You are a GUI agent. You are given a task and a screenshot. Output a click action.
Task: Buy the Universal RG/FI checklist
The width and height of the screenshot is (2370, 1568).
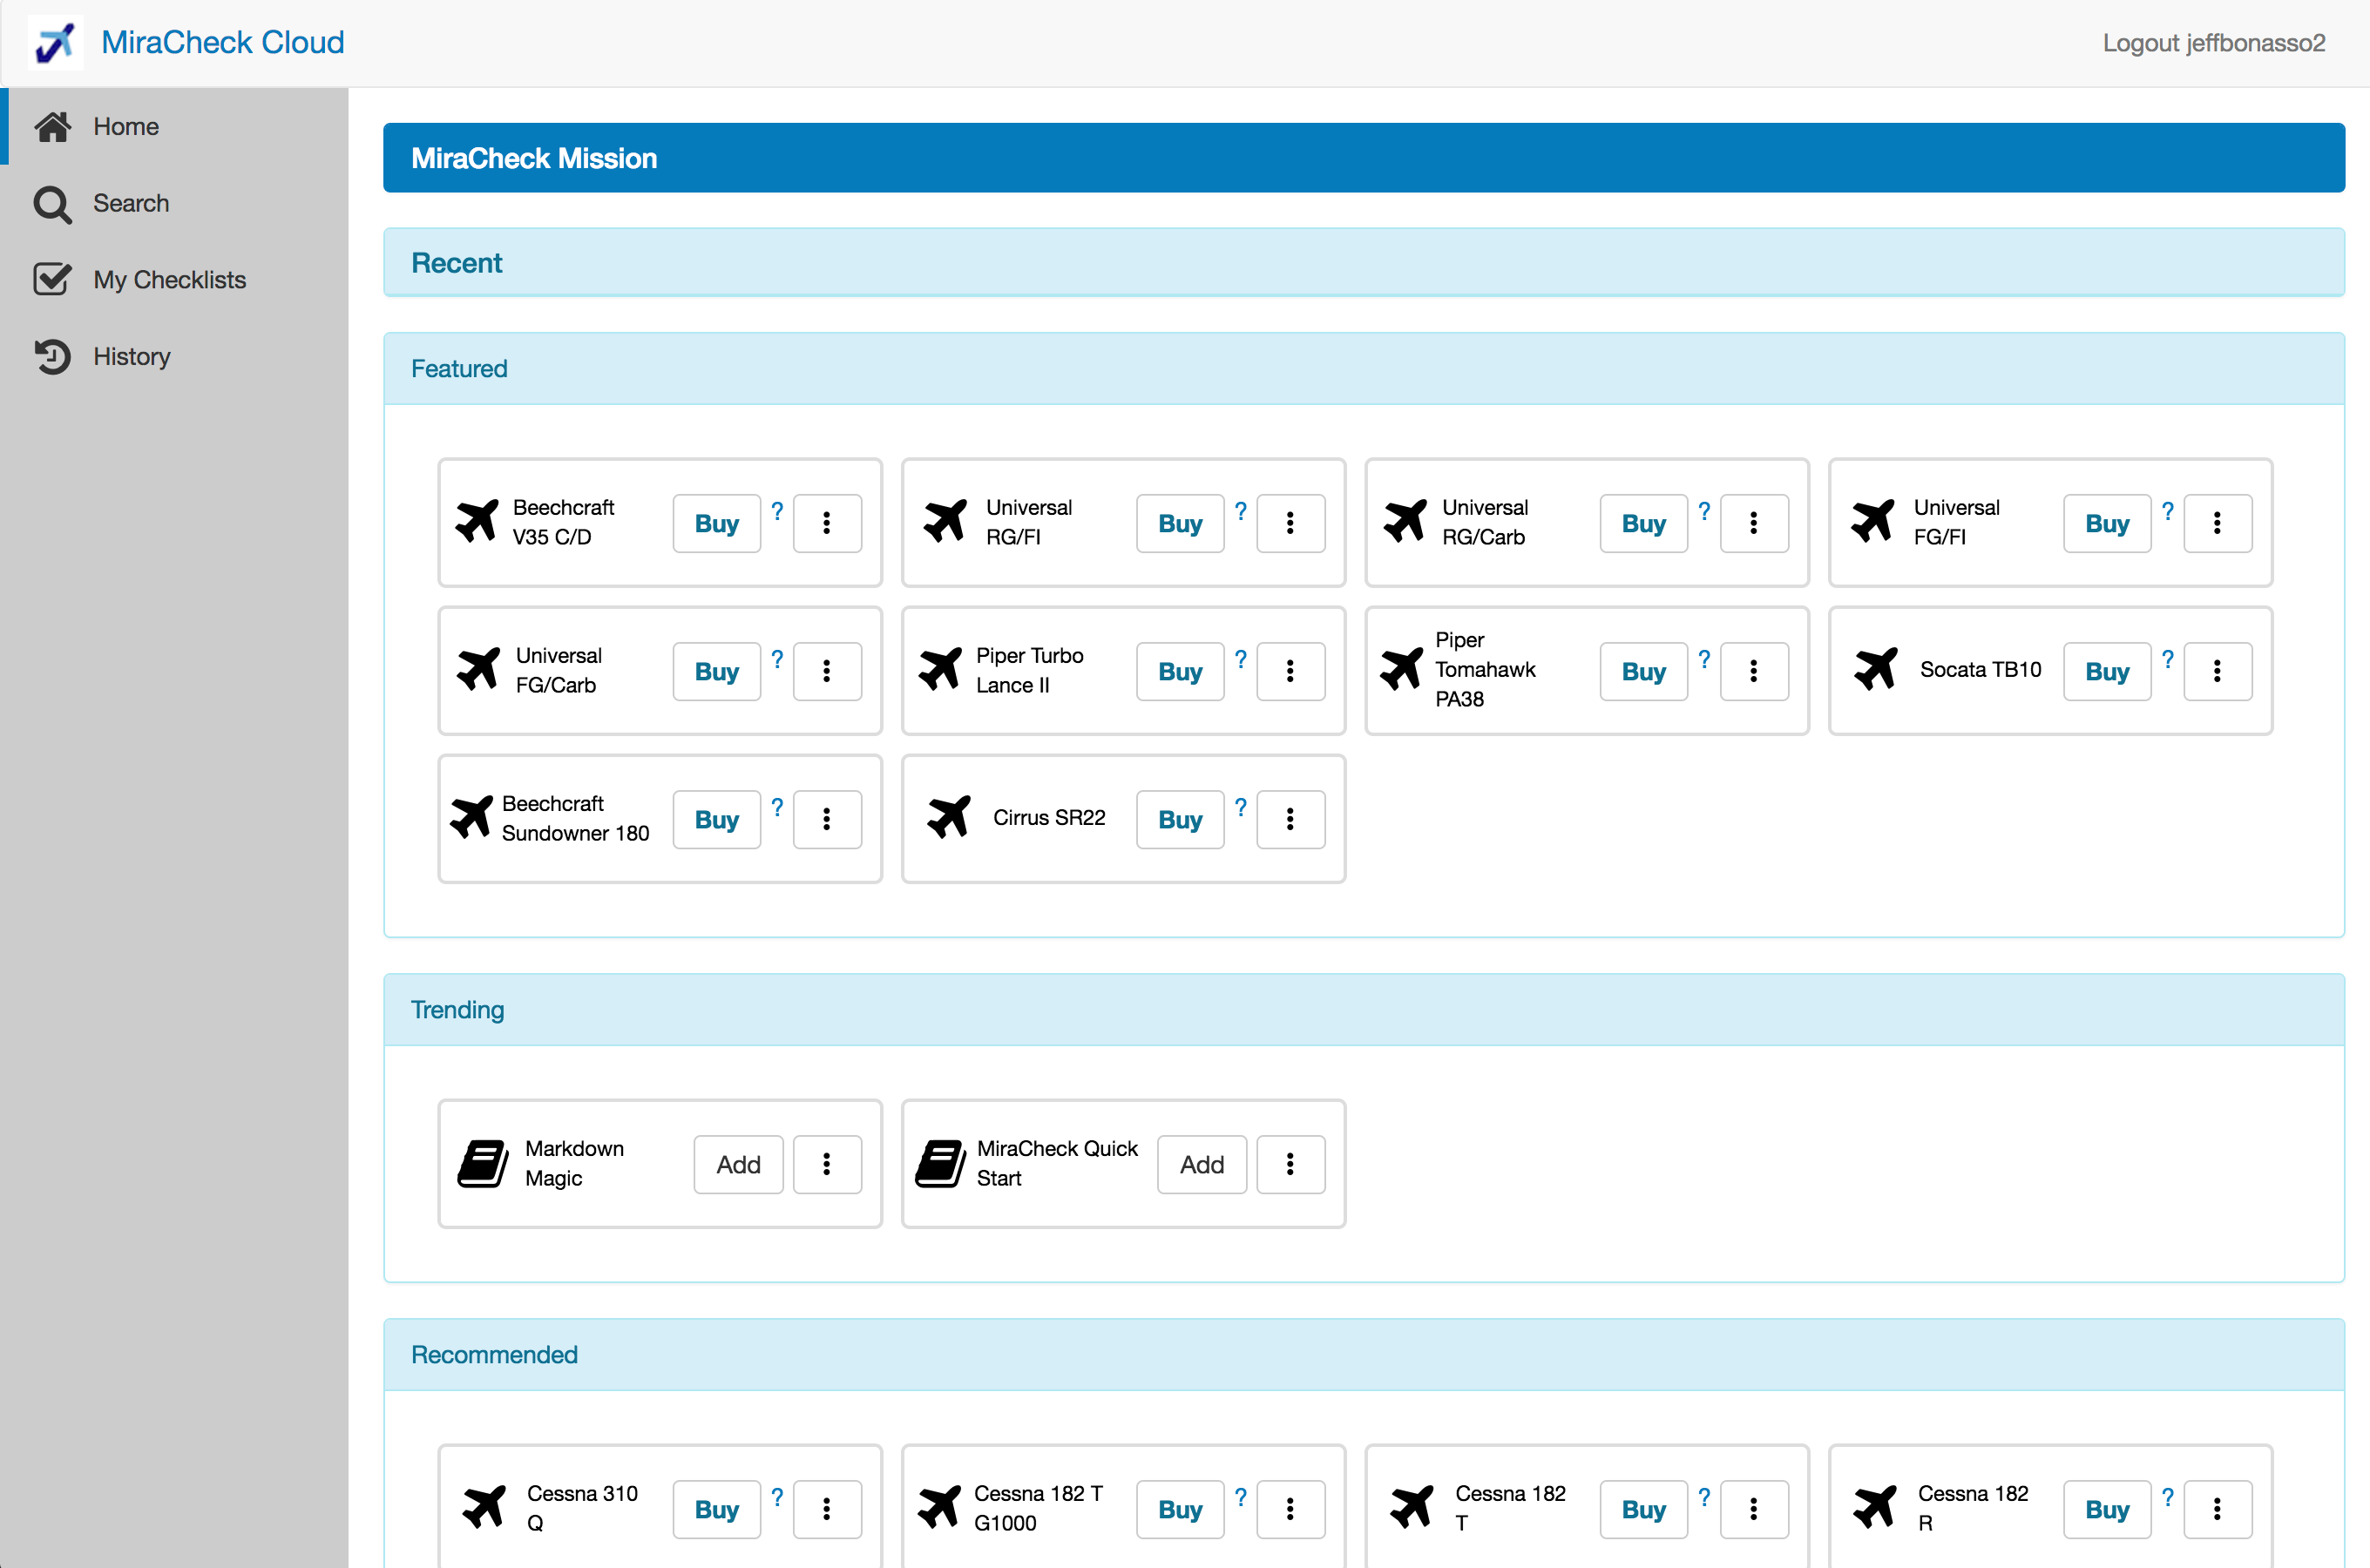(1180, 523)
